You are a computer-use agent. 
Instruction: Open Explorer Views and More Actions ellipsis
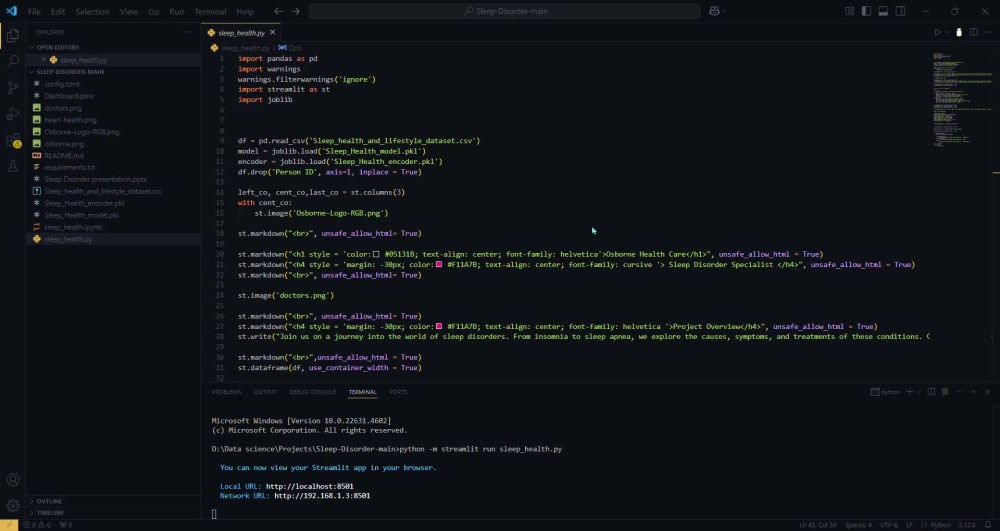coord(188,33)
